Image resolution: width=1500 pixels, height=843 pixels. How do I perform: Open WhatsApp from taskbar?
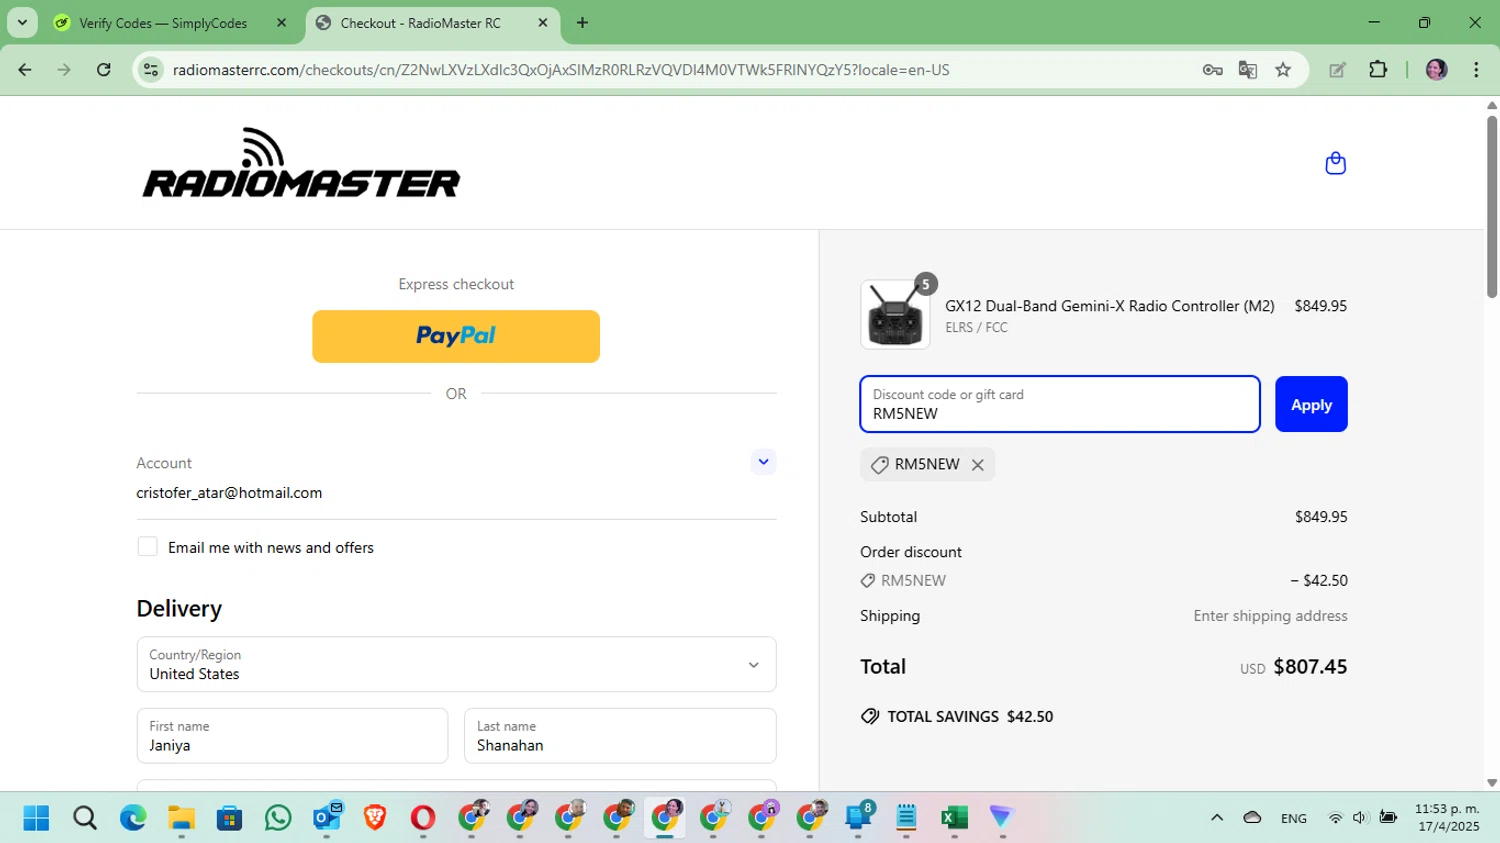[x=278, y=818]
